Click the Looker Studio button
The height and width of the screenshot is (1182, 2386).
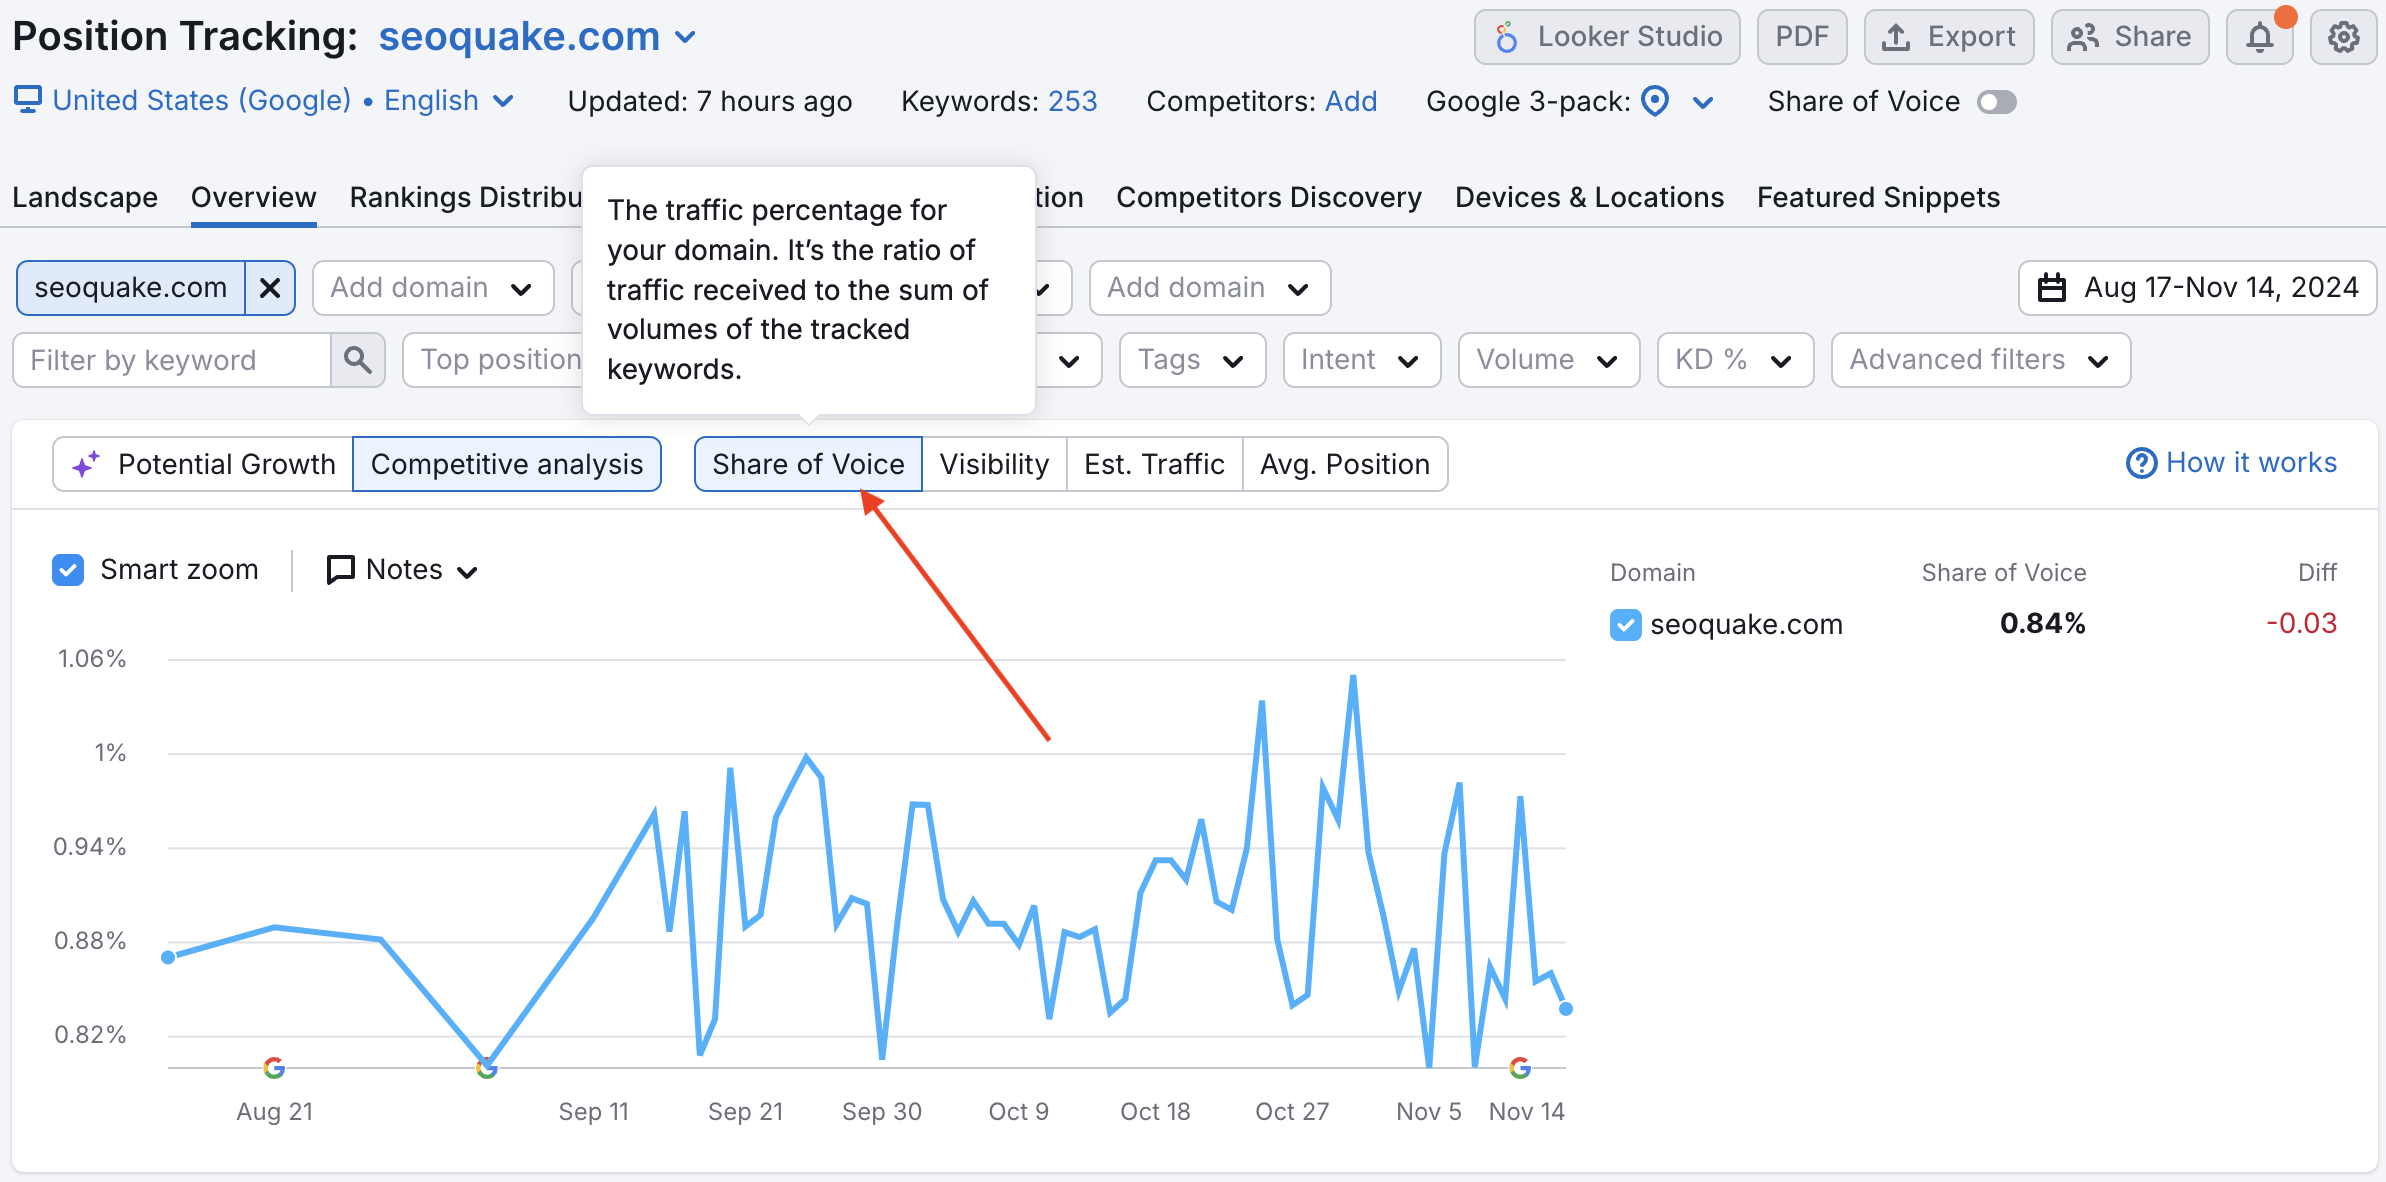tap(1607, 38)
